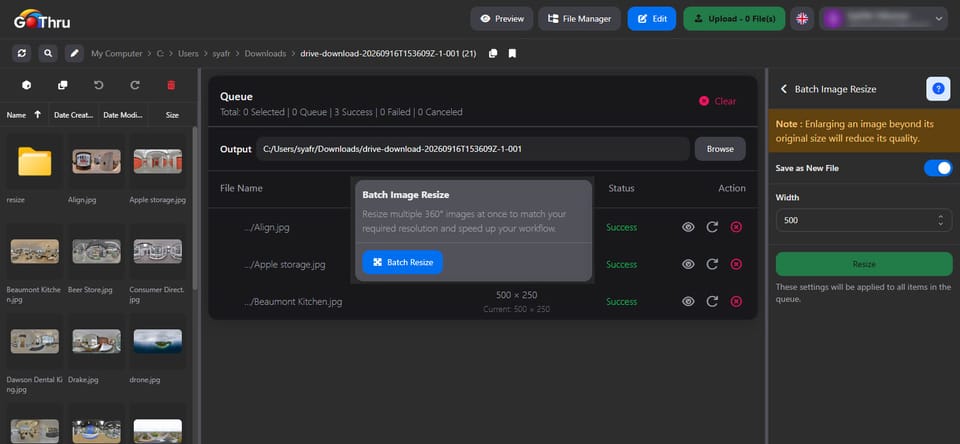Image resolution: width=960 pixels, height=444 pixels.
Task: Click .../Apple storage.jpg in the queue
Action: pyautogui.click(x=283, y=265)
